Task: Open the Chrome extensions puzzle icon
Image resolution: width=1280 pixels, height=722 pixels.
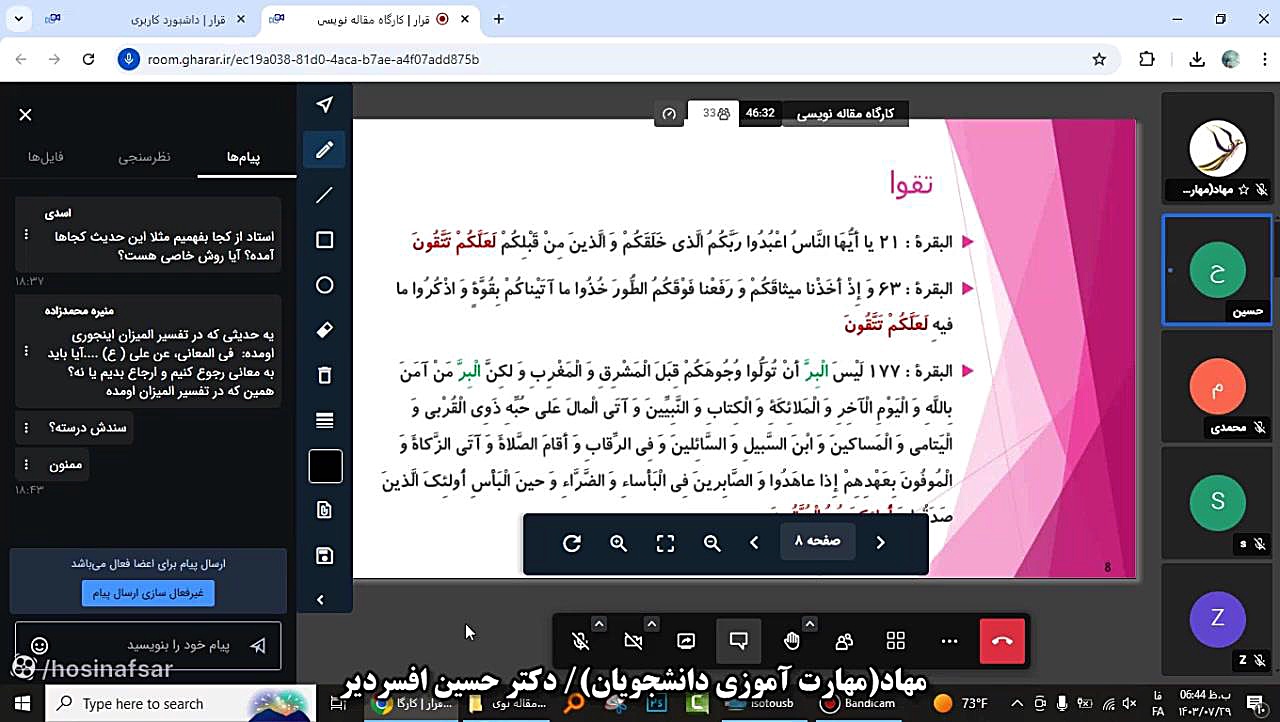Action: coord(1147,59)
